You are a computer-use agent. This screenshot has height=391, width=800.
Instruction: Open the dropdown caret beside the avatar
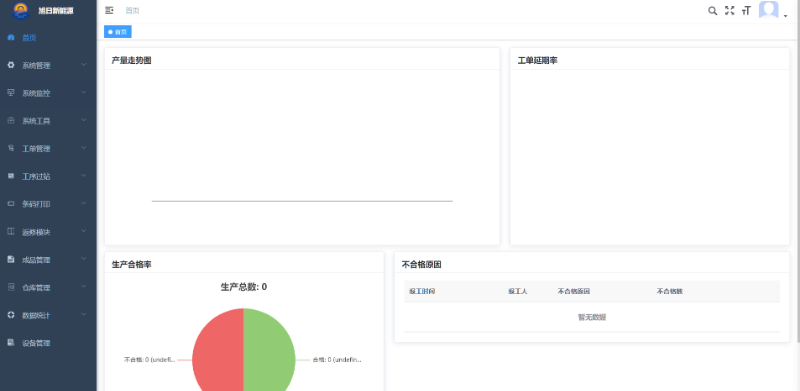click(x=786, y=16)
